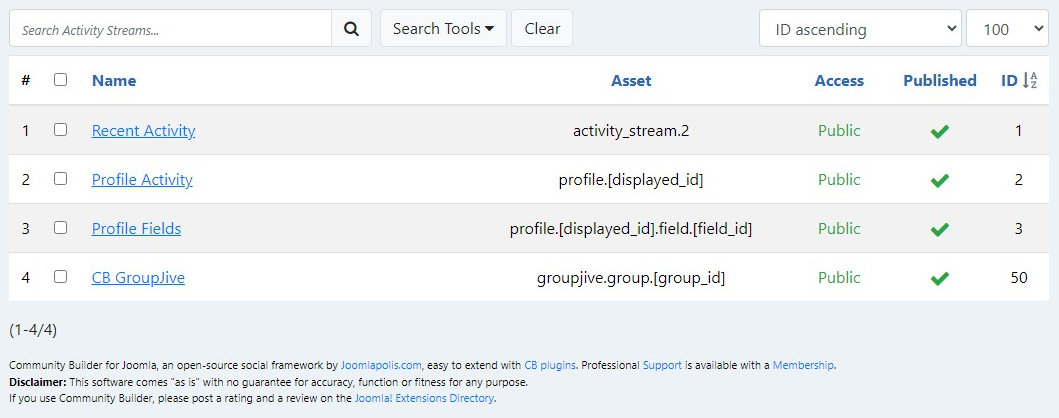Sort by the Published column header
This screenshot has height=418, width=1059.
[939, 80]
